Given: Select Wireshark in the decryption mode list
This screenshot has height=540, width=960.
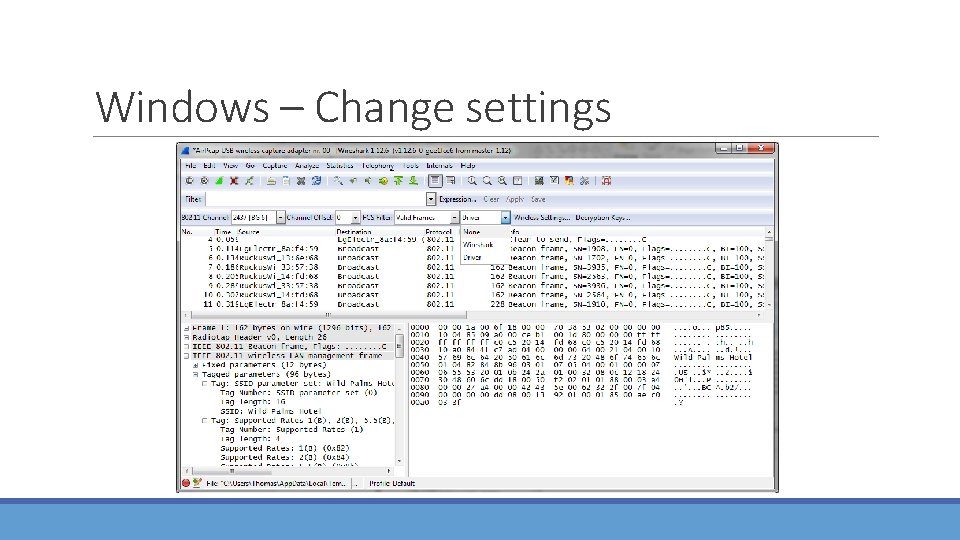Looking at the screenshot, I should tap(485, 245).
